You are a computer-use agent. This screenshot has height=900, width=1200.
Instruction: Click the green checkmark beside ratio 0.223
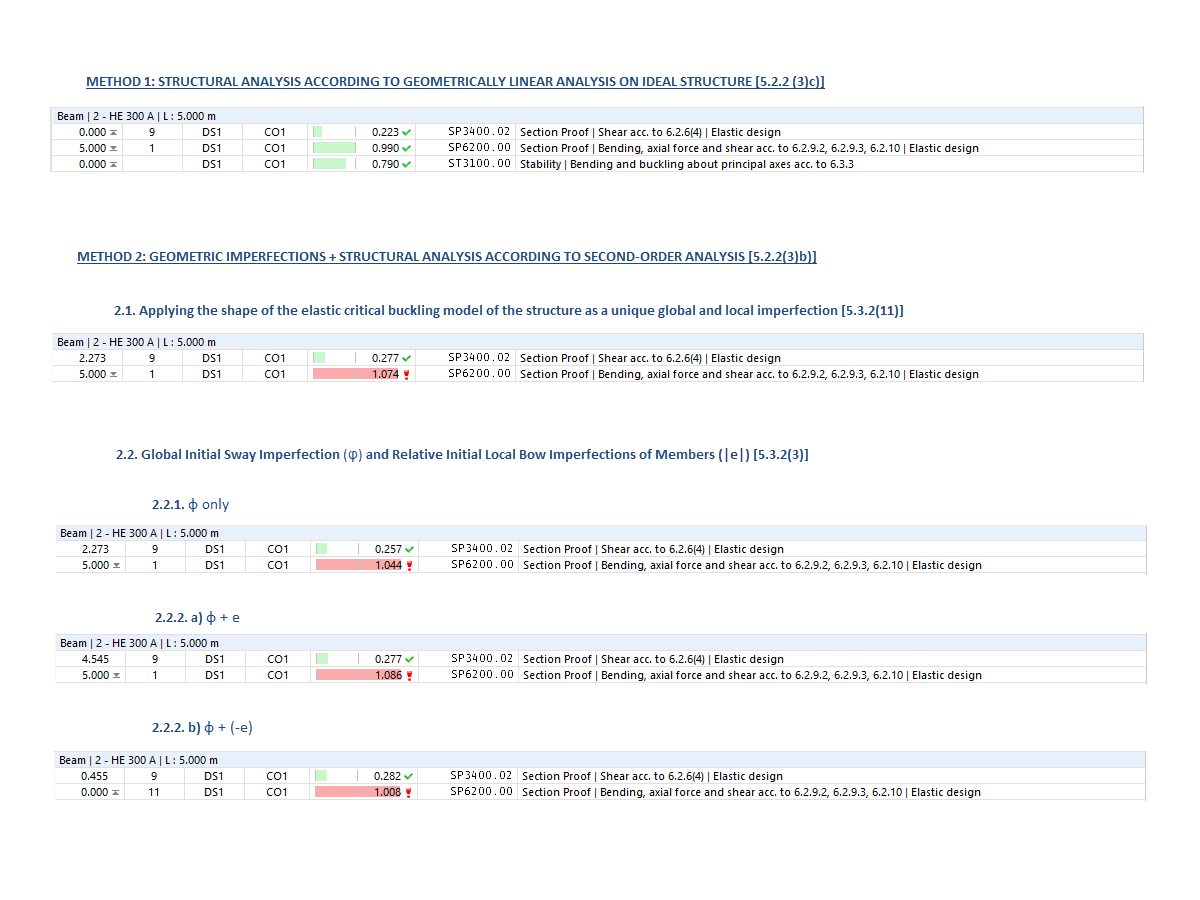[x=404, y=132]
